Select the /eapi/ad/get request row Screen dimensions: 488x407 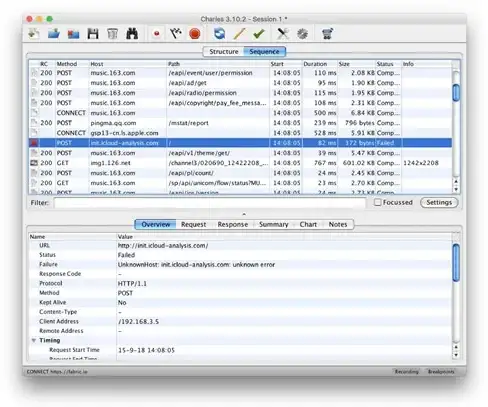[240, 83]
